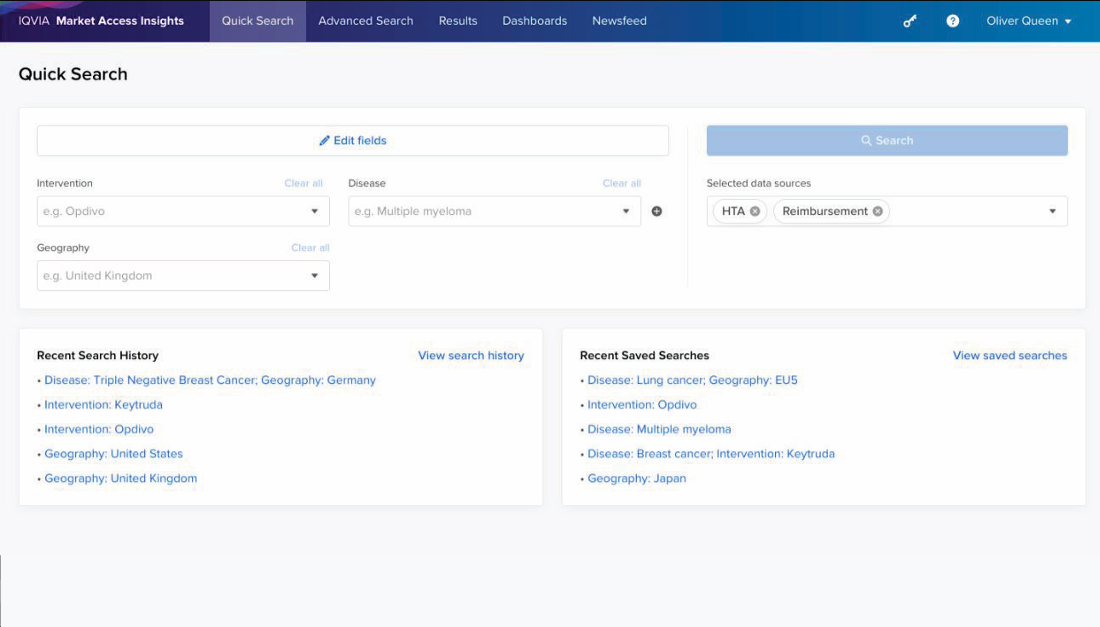Open View search history link
Image resolution: width=1100 pixels, height=627 pixels.
[x=471, y=356]
